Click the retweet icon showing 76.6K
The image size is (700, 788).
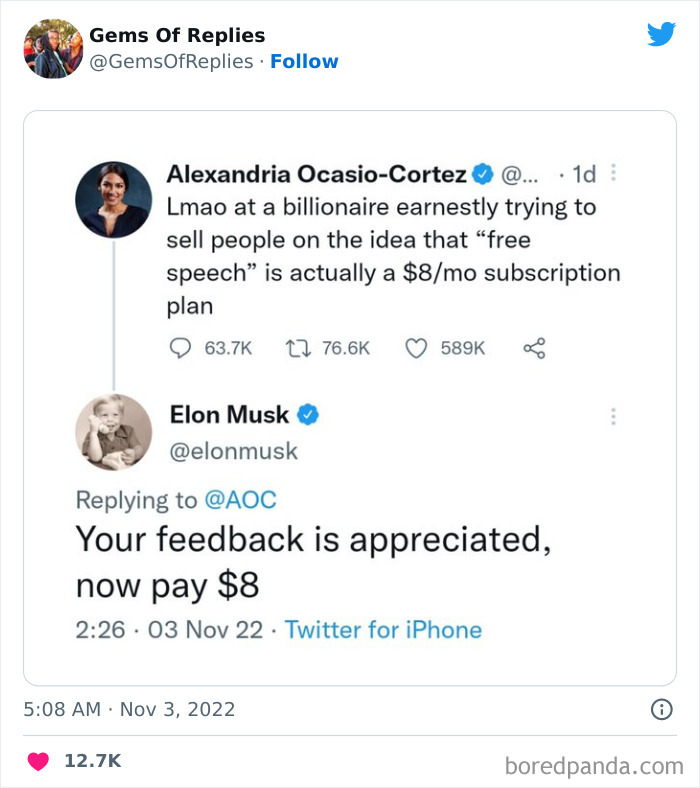point(295,348)
